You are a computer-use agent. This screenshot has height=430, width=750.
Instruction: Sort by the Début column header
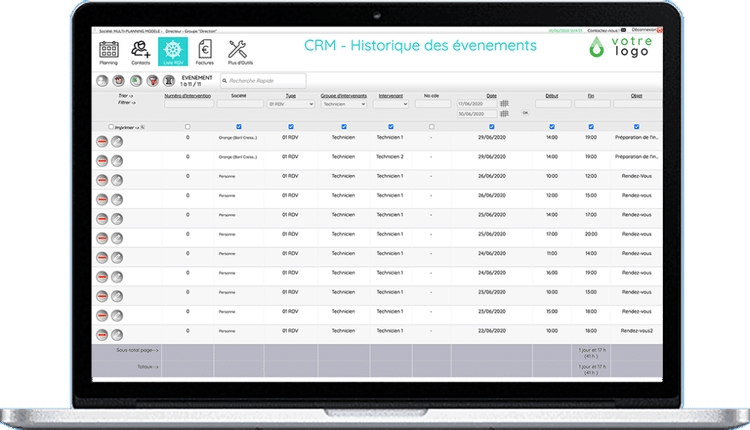(x=552, y=96)
